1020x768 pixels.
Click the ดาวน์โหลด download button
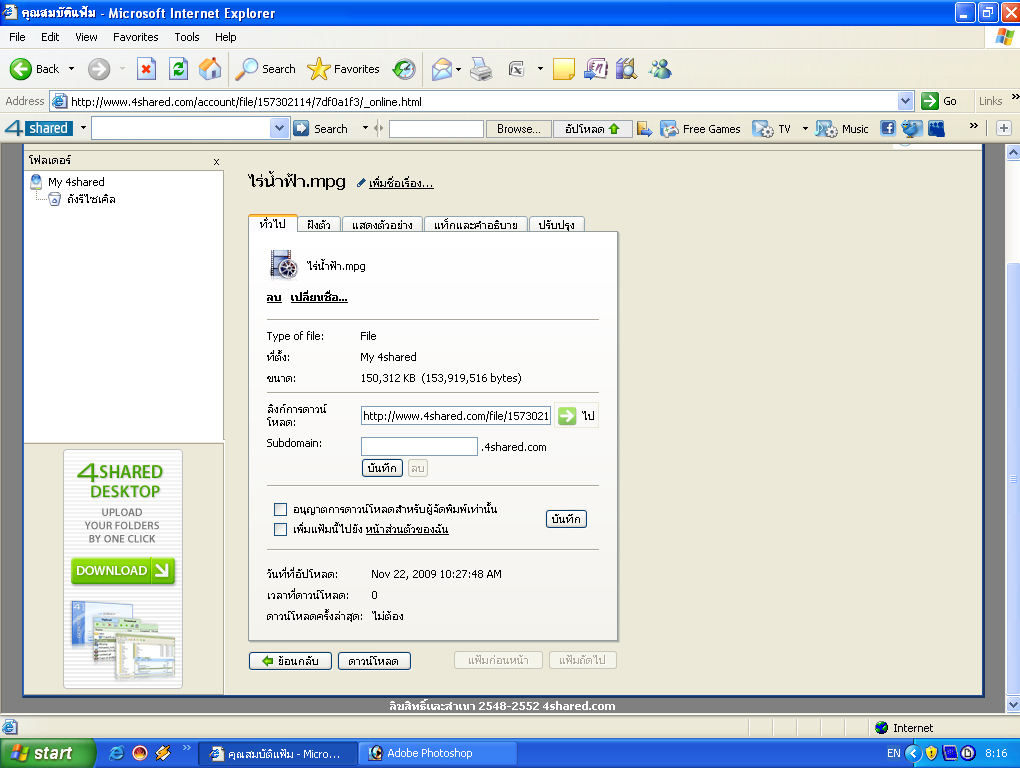point(374,661)
